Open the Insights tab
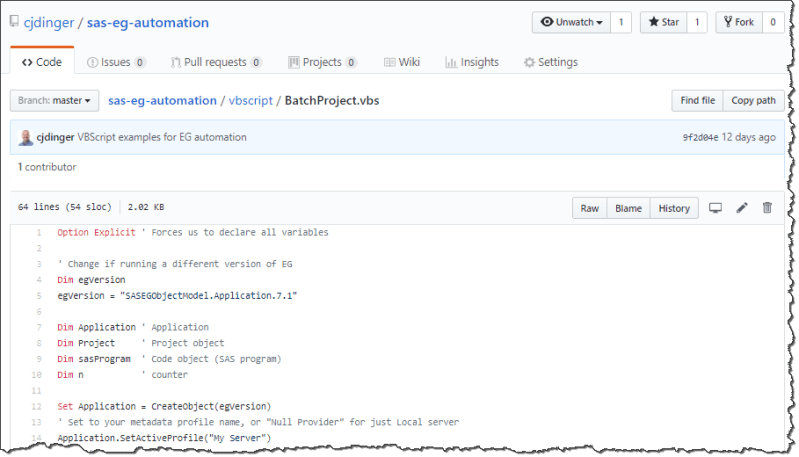 [x=472, y=62]
